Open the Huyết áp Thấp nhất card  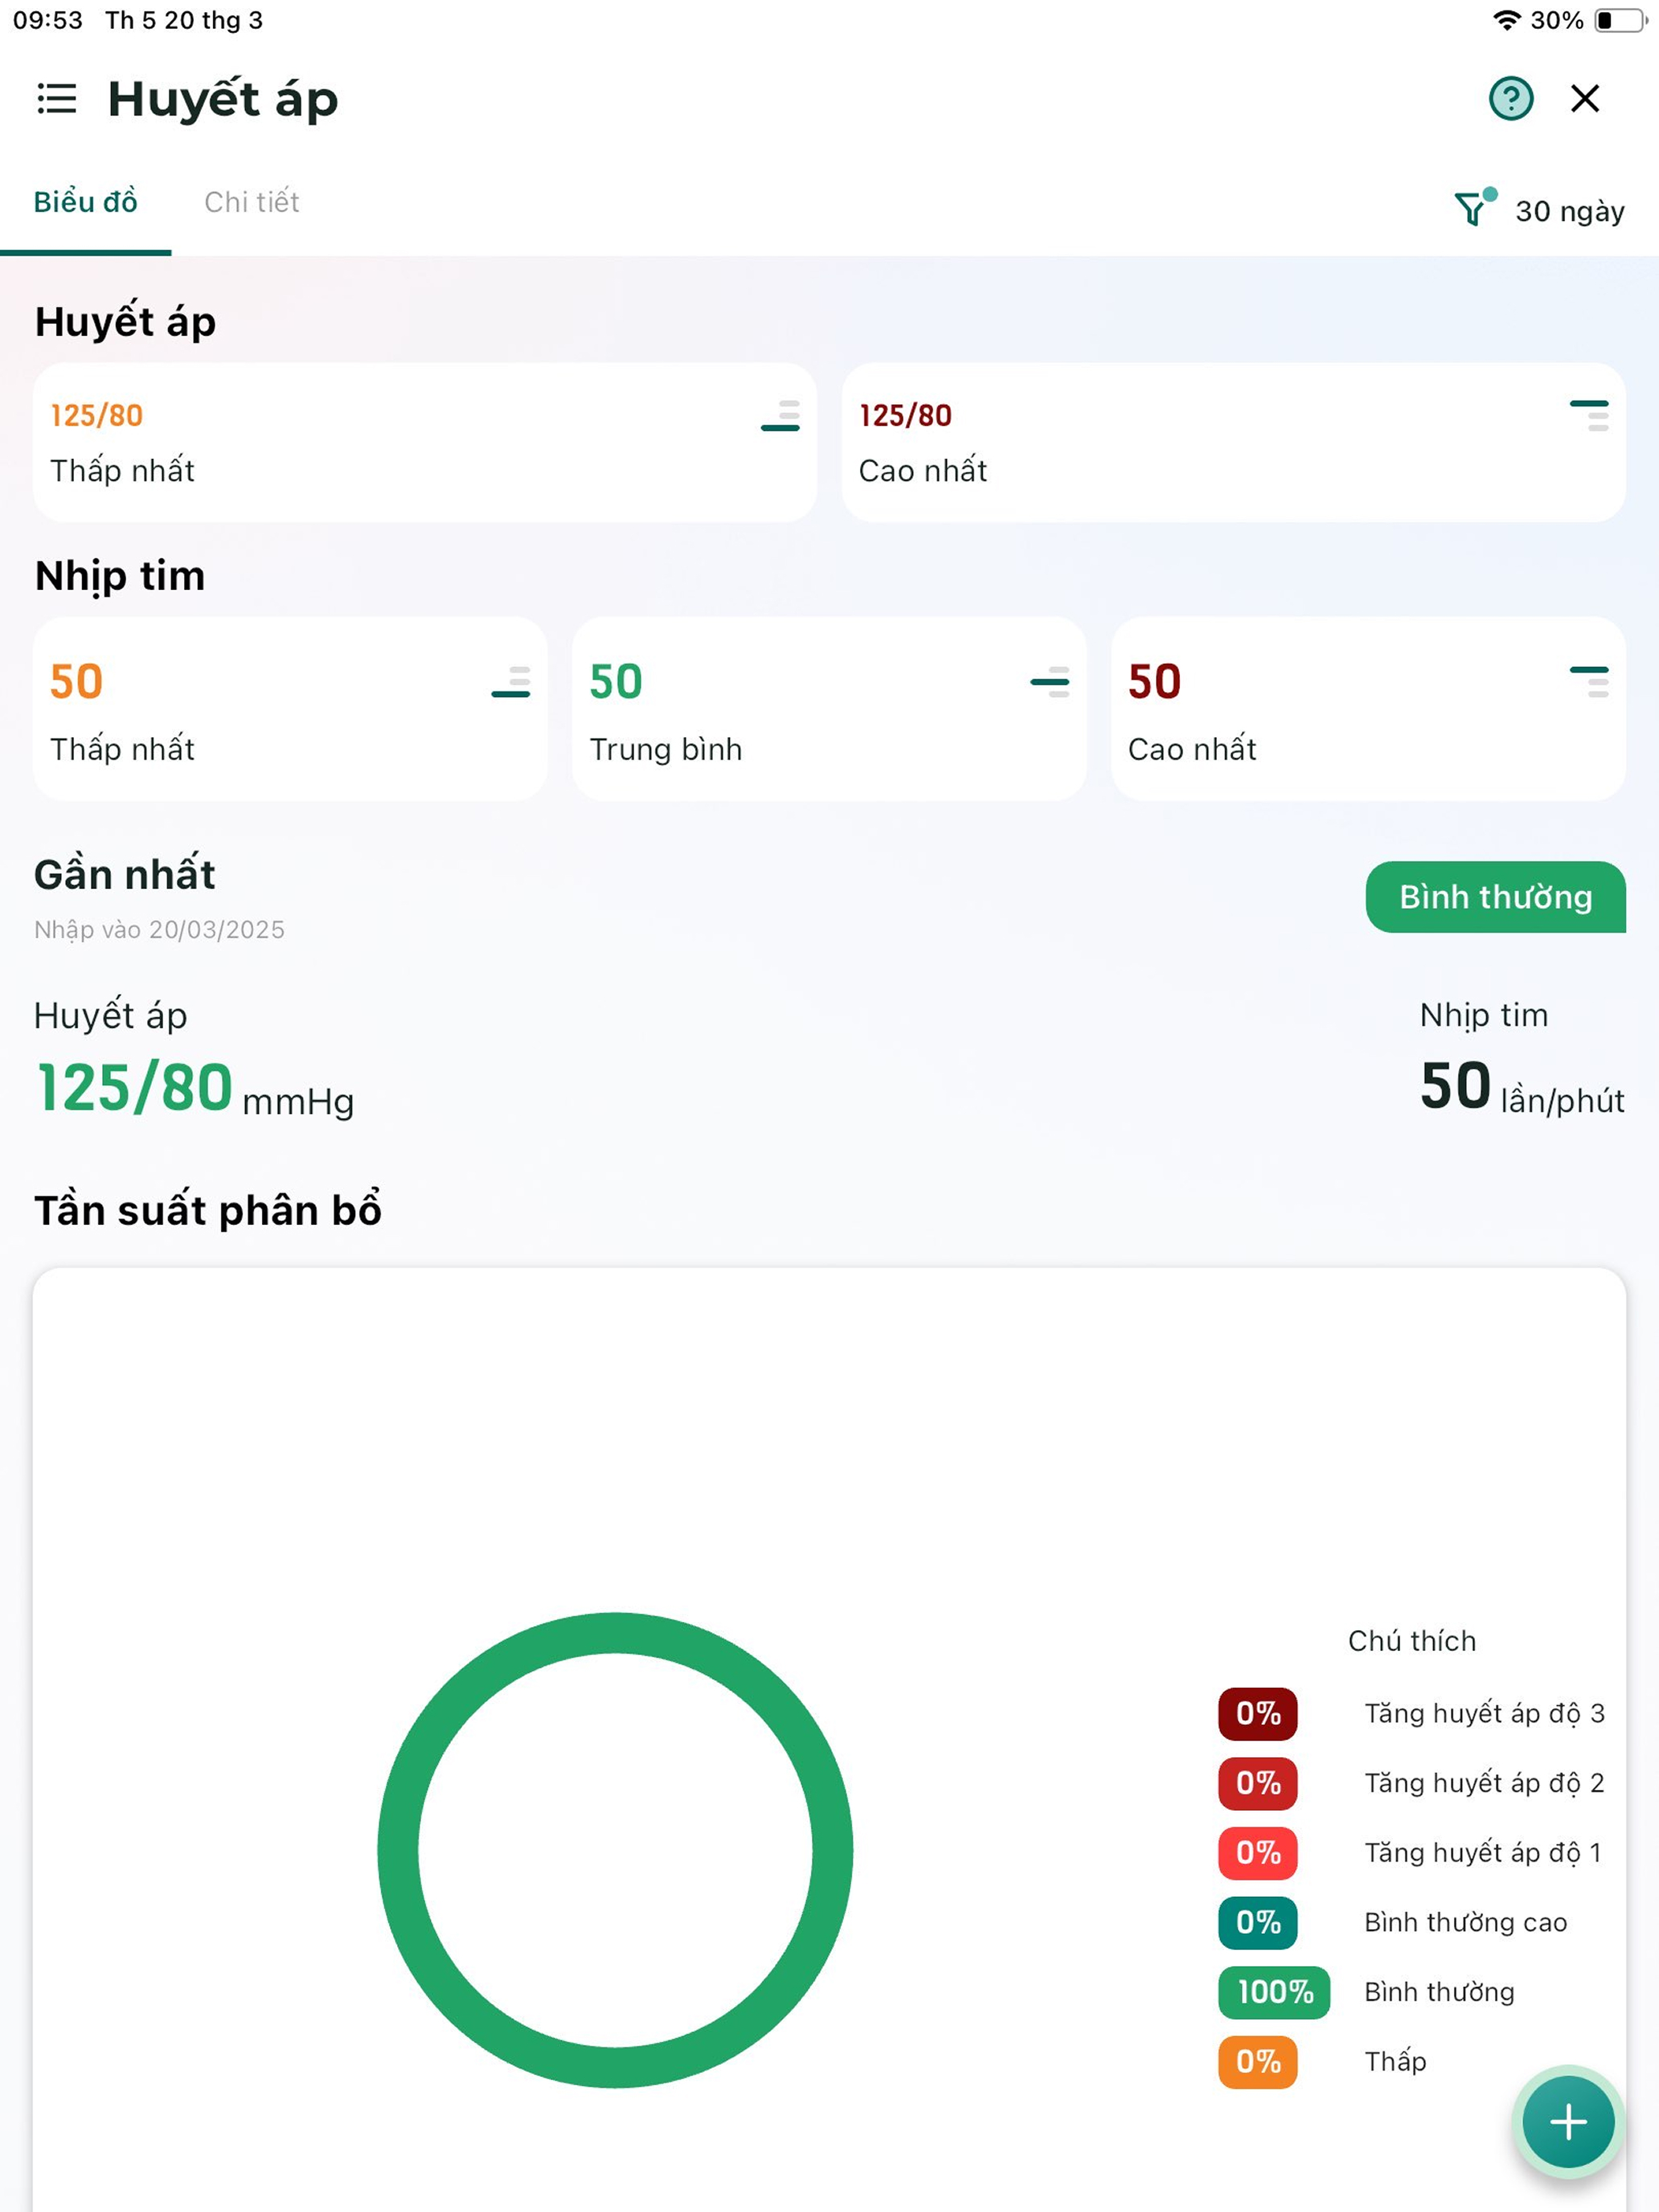click(425, 442)
